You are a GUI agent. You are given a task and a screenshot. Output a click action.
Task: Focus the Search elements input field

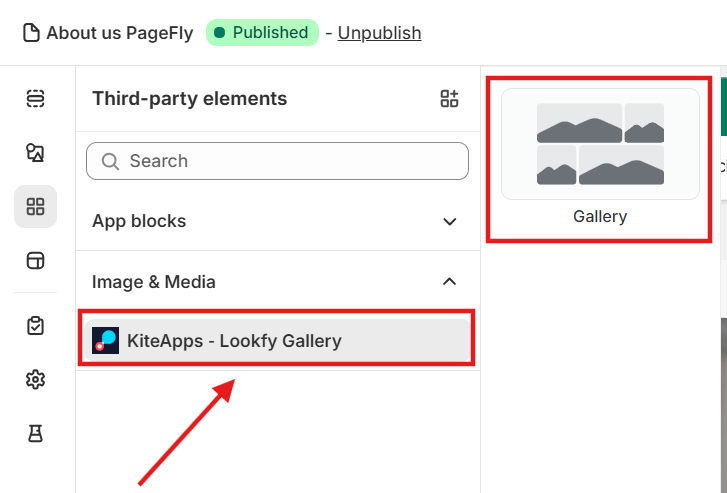click(277, 161)
